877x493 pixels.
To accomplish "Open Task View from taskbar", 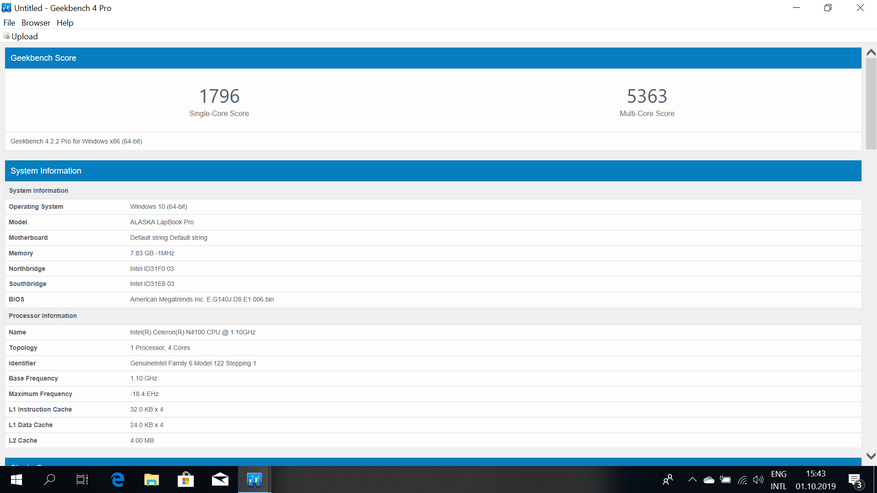I will 82,480.
